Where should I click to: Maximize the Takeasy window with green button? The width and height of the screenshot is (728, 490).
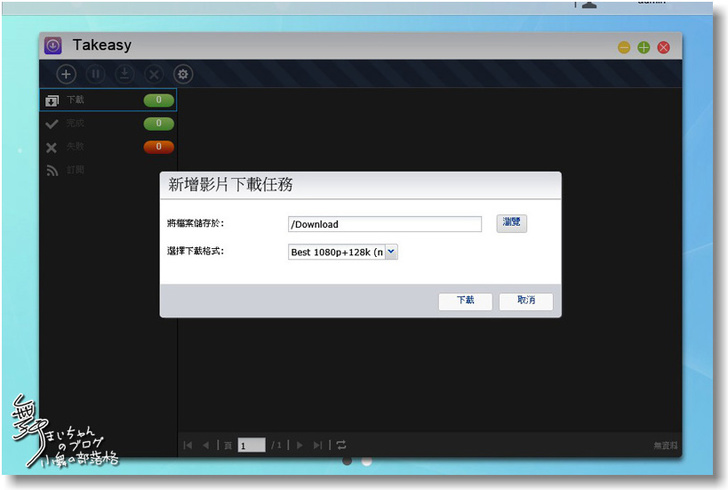(644, 47)
